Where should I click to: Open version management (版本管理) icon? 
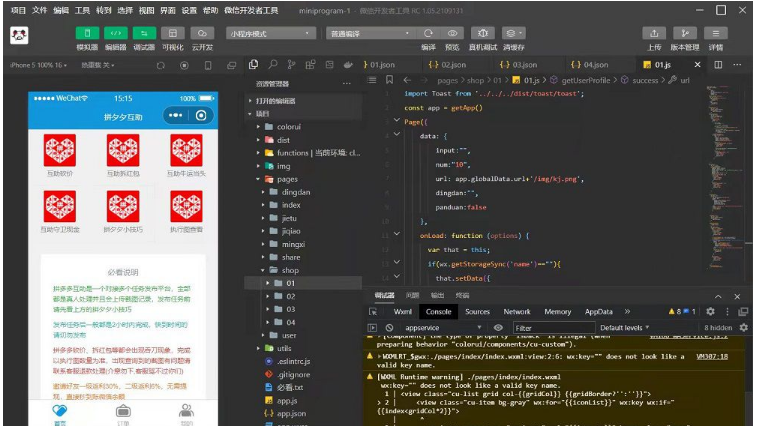click(x=685, y=33)
